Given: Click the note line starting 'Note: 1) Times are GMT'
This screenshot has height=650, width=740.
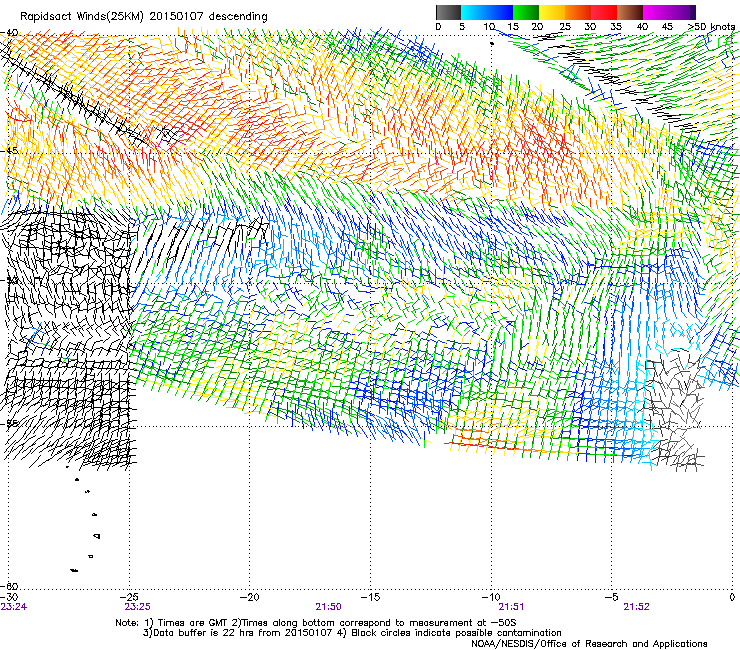Looking at the screenshot, I should (x=316, y=623).
